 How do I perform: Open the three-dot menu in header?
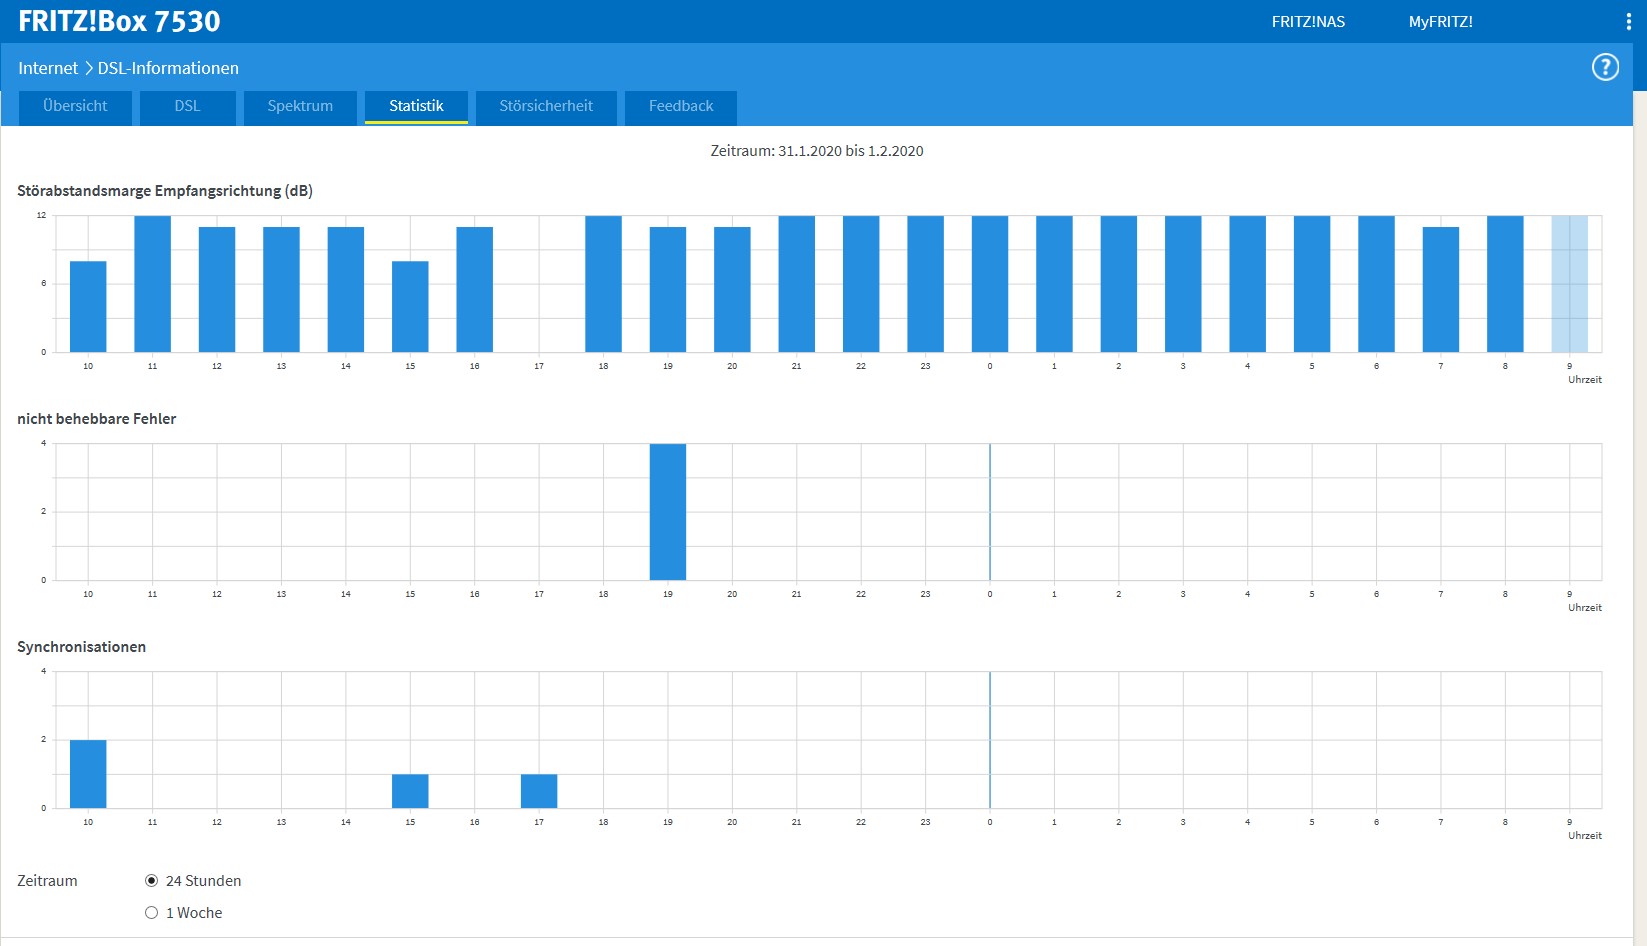tap(1628, 22)
